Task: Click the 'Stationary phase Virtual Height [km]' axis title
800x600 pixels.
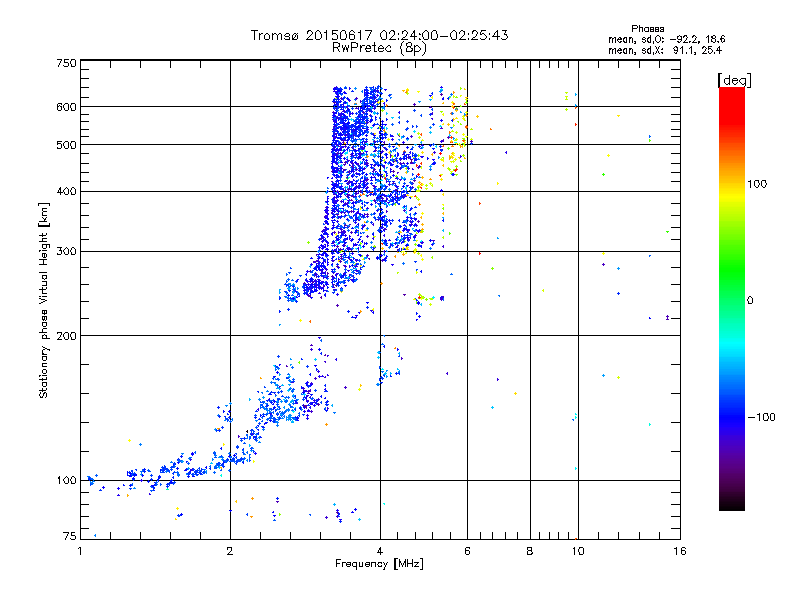Action: [44, 300]
